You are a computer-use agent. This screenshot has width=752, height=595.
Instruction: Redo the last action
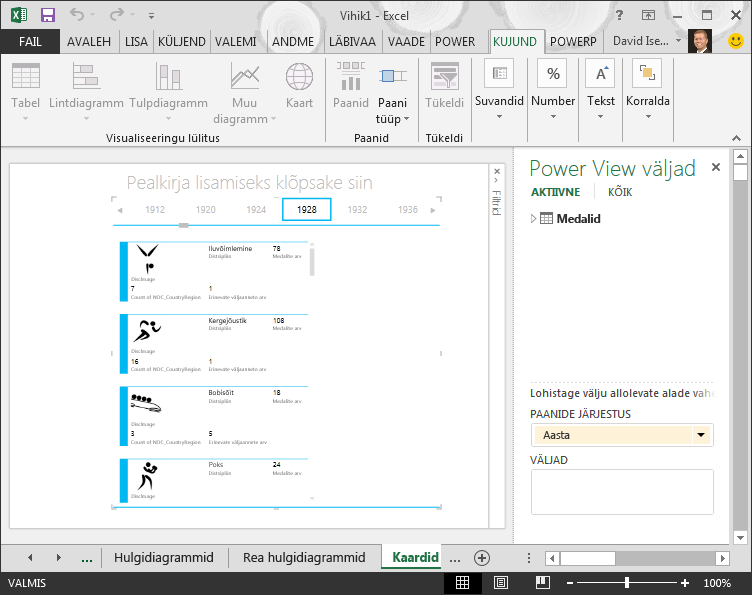pos(117,14)
